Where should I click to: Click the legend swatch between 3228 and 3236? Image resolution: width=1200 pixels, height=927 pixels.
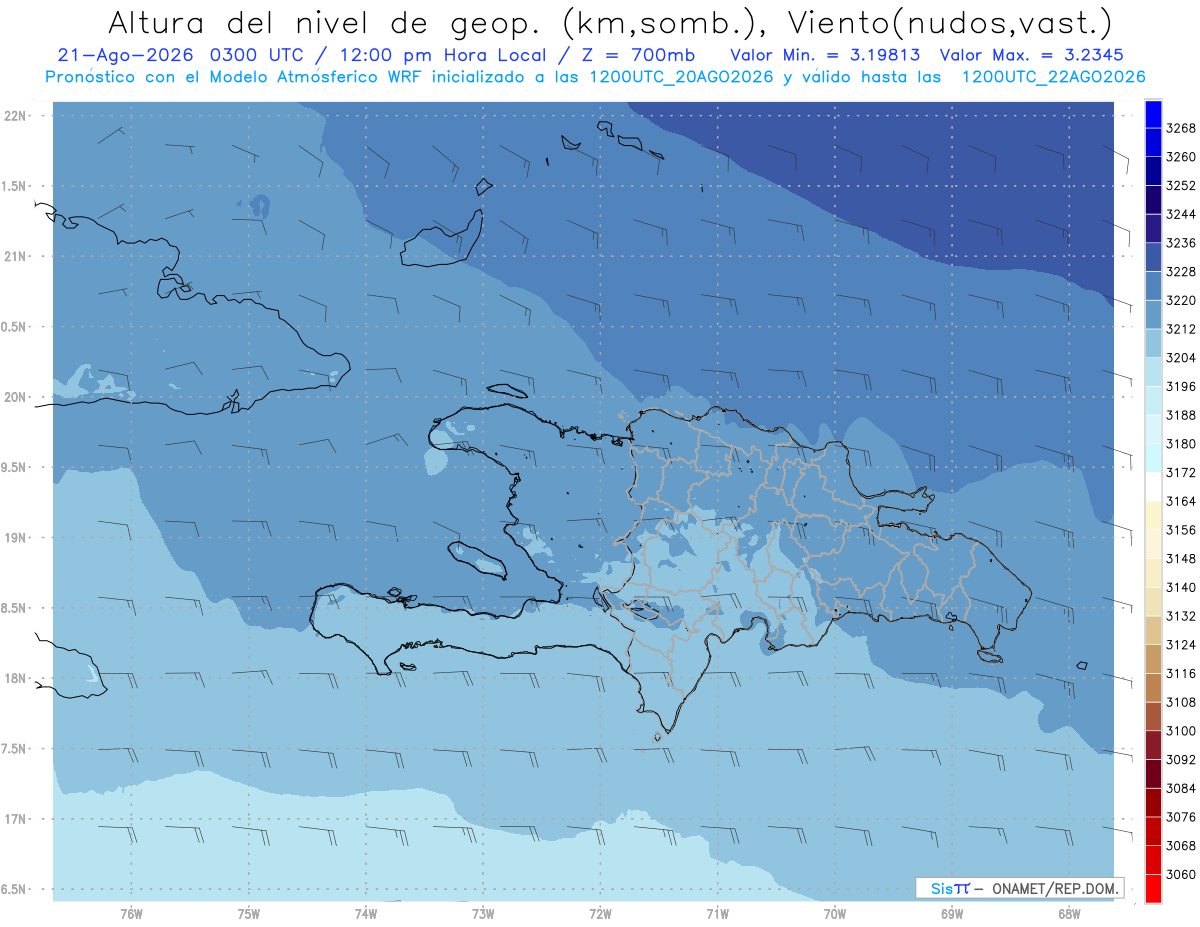point(1153,258)
